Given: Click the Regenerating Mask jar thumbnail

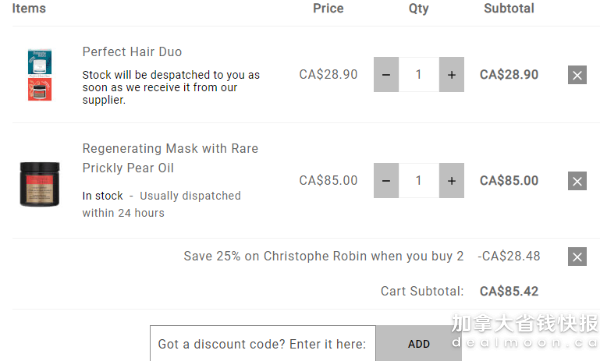Looking at the screenshot, I should click(40, 184).
